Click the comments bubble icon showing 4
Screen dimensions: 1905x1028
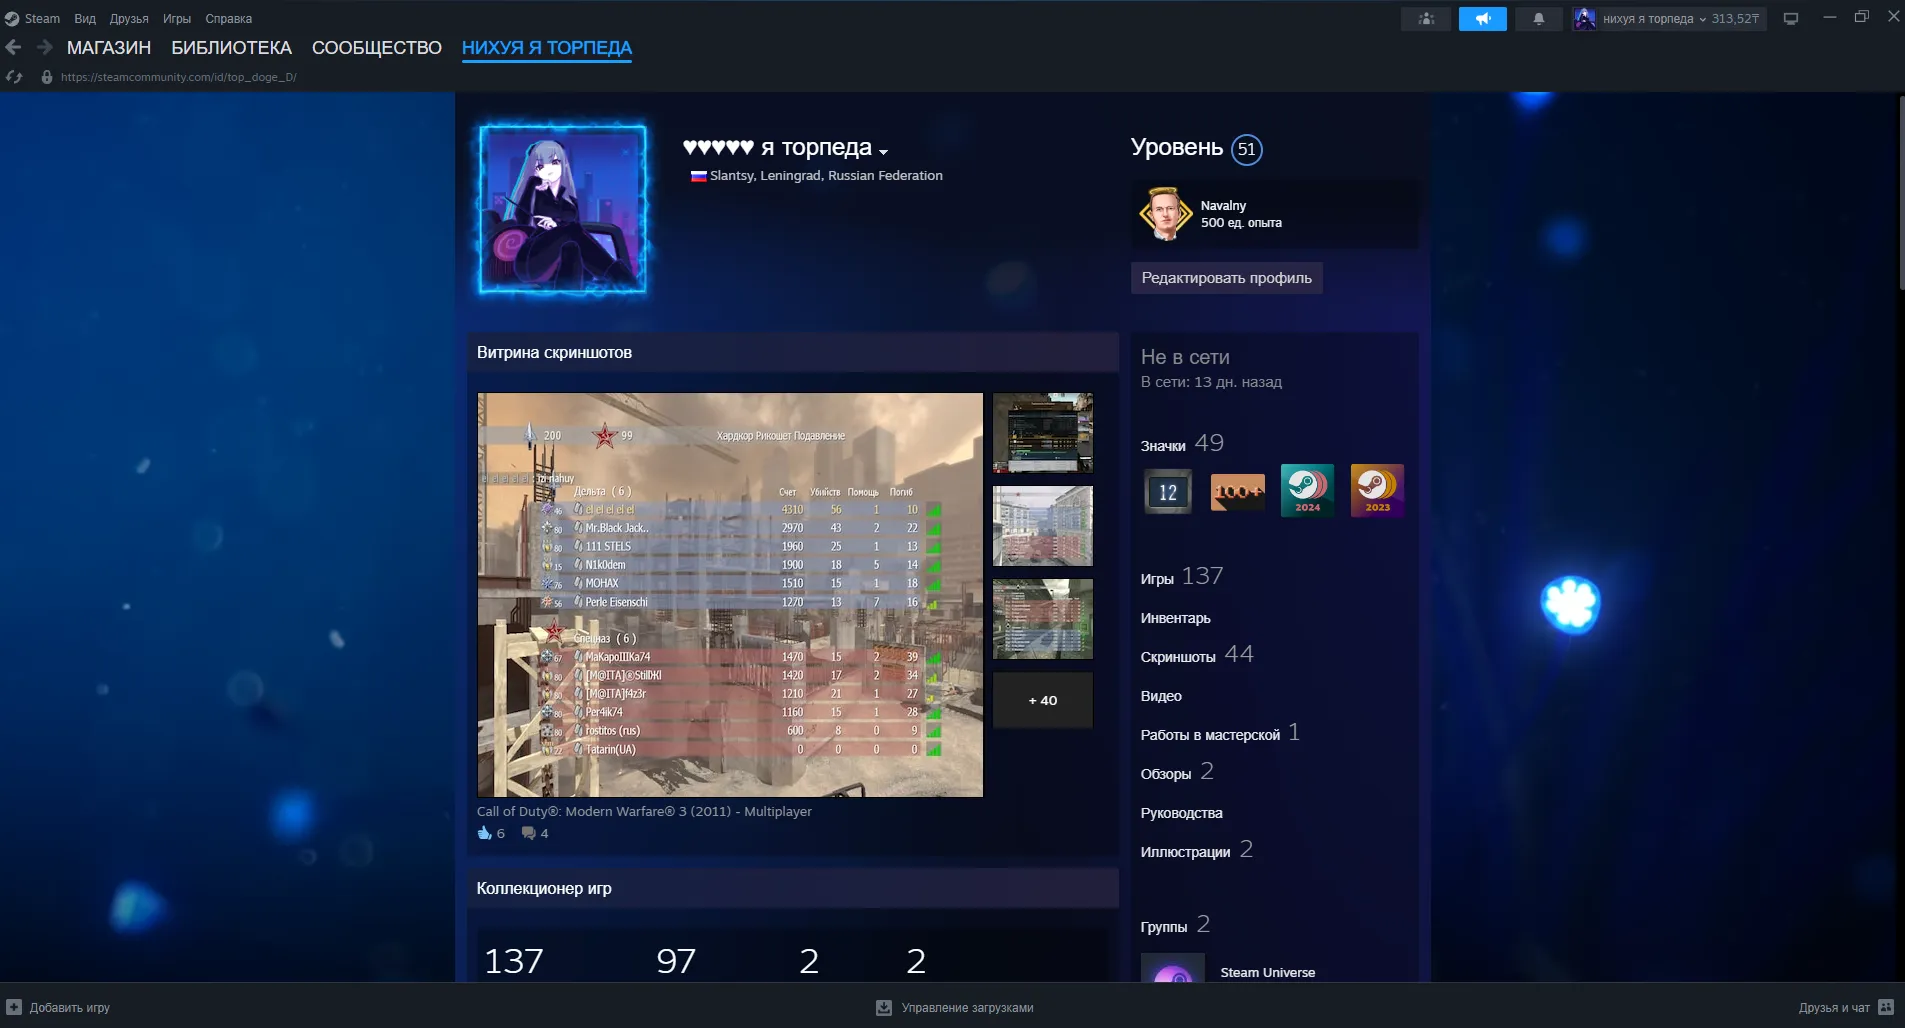point(529,833)
